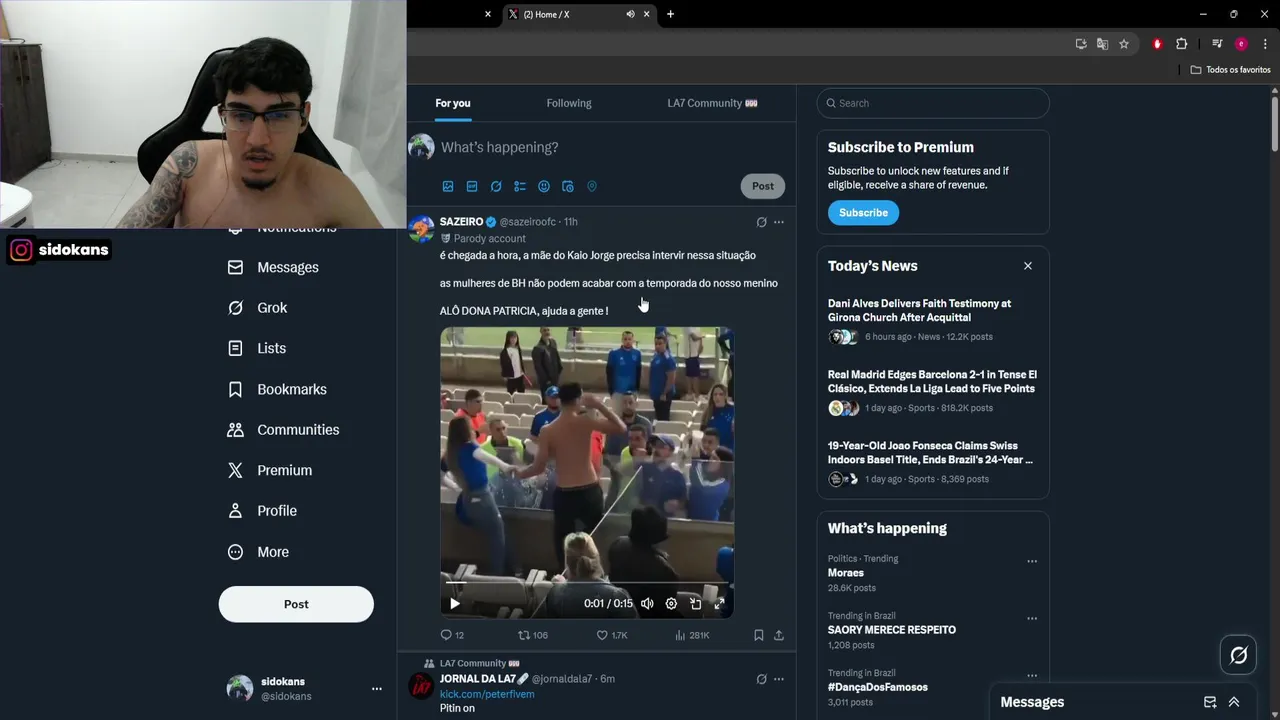
Task: Click the Search box
Action: [x=933, y=103]
